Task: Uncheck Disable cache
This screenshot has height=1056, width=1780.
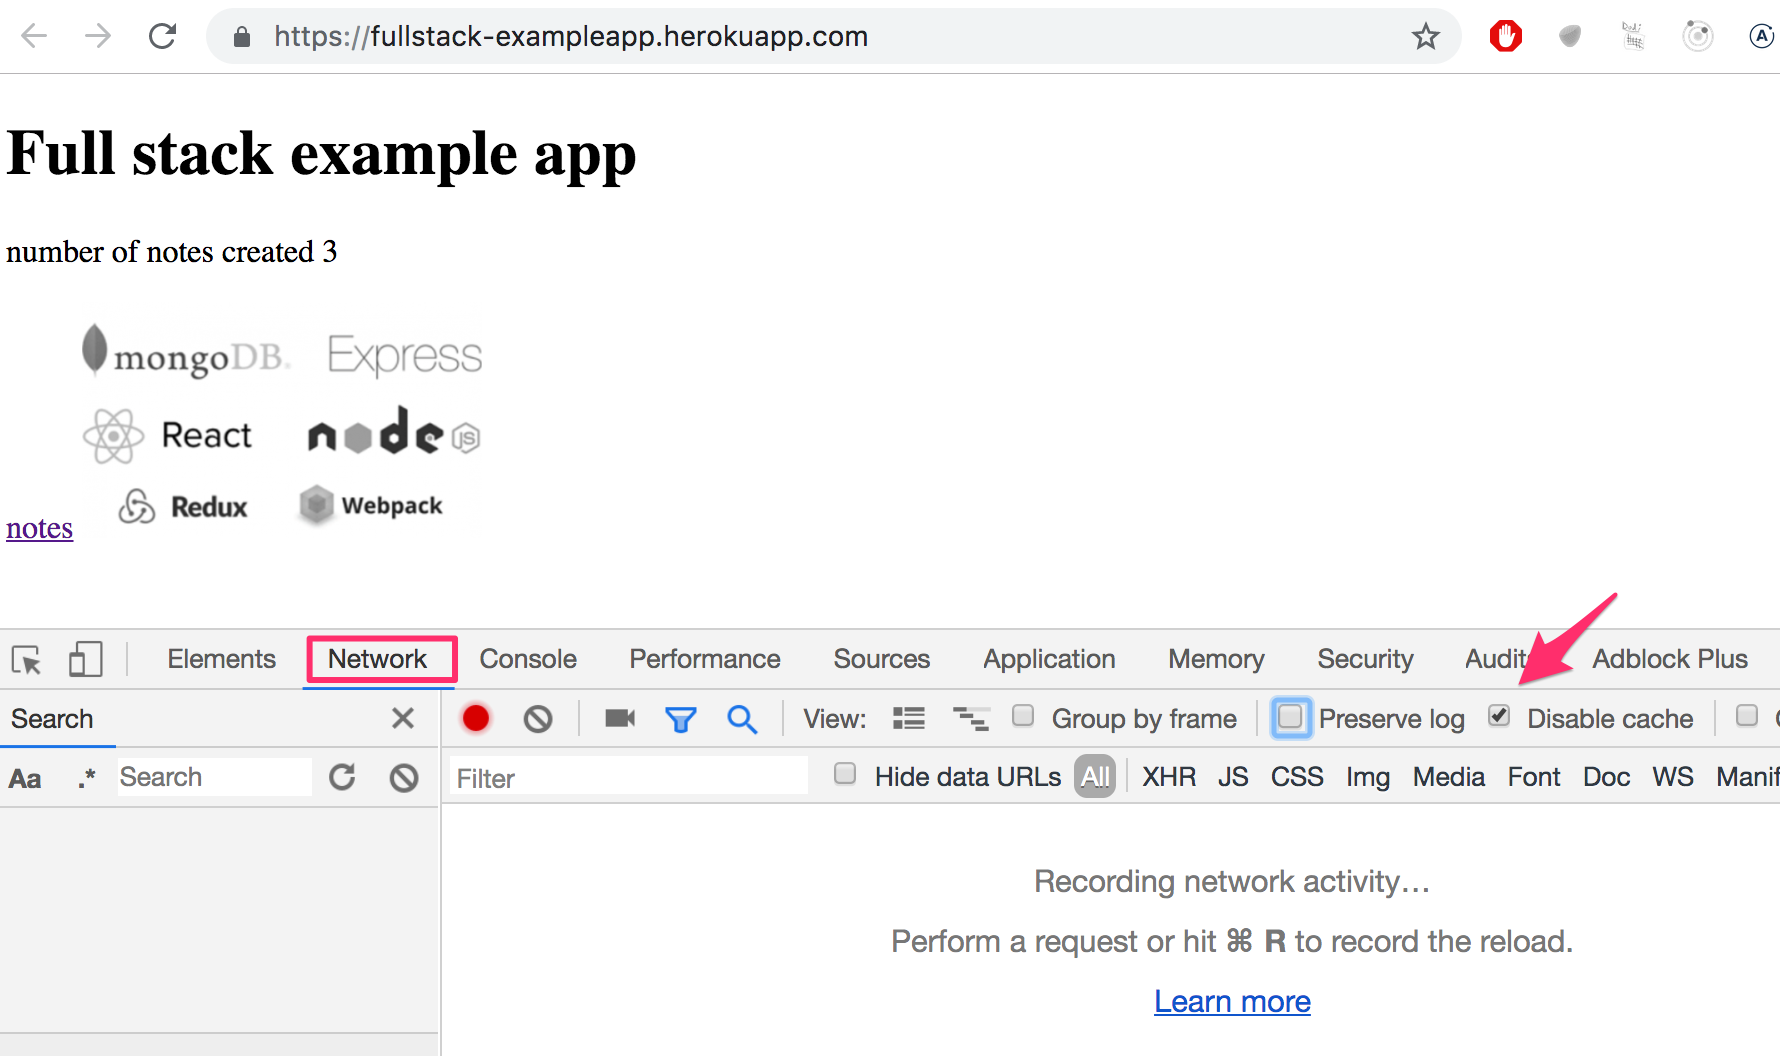Action: click(x=1499, y=716)
